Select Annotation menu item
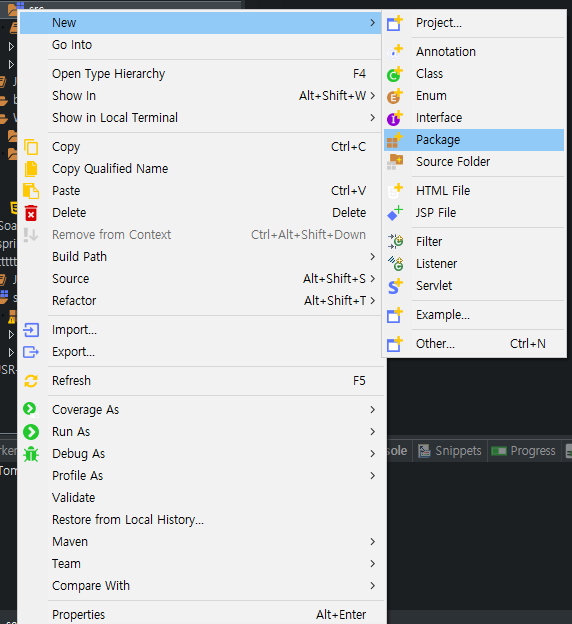This screenshot has height=624, width=572. pos(474,52)
